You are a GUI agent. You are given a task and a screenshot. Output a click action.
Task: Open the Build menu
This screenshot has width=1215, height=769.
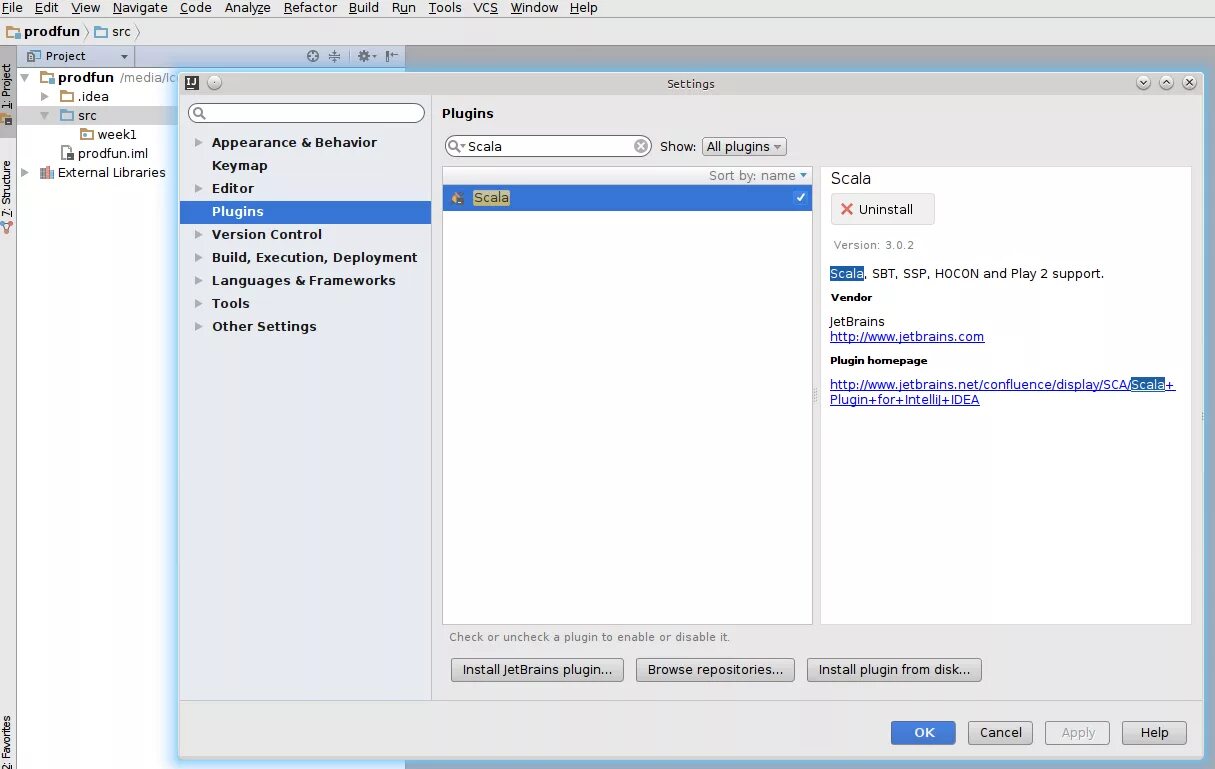point(364,7)
